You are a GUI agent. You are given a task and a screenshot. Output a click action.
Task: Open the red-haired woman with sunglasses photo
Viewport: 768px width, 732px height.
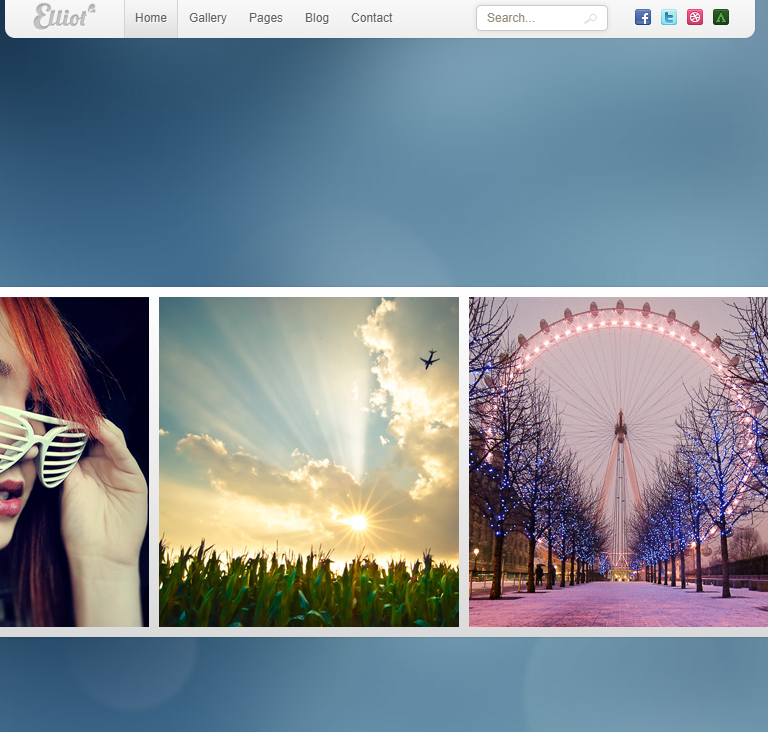click(x=74, y=462)
